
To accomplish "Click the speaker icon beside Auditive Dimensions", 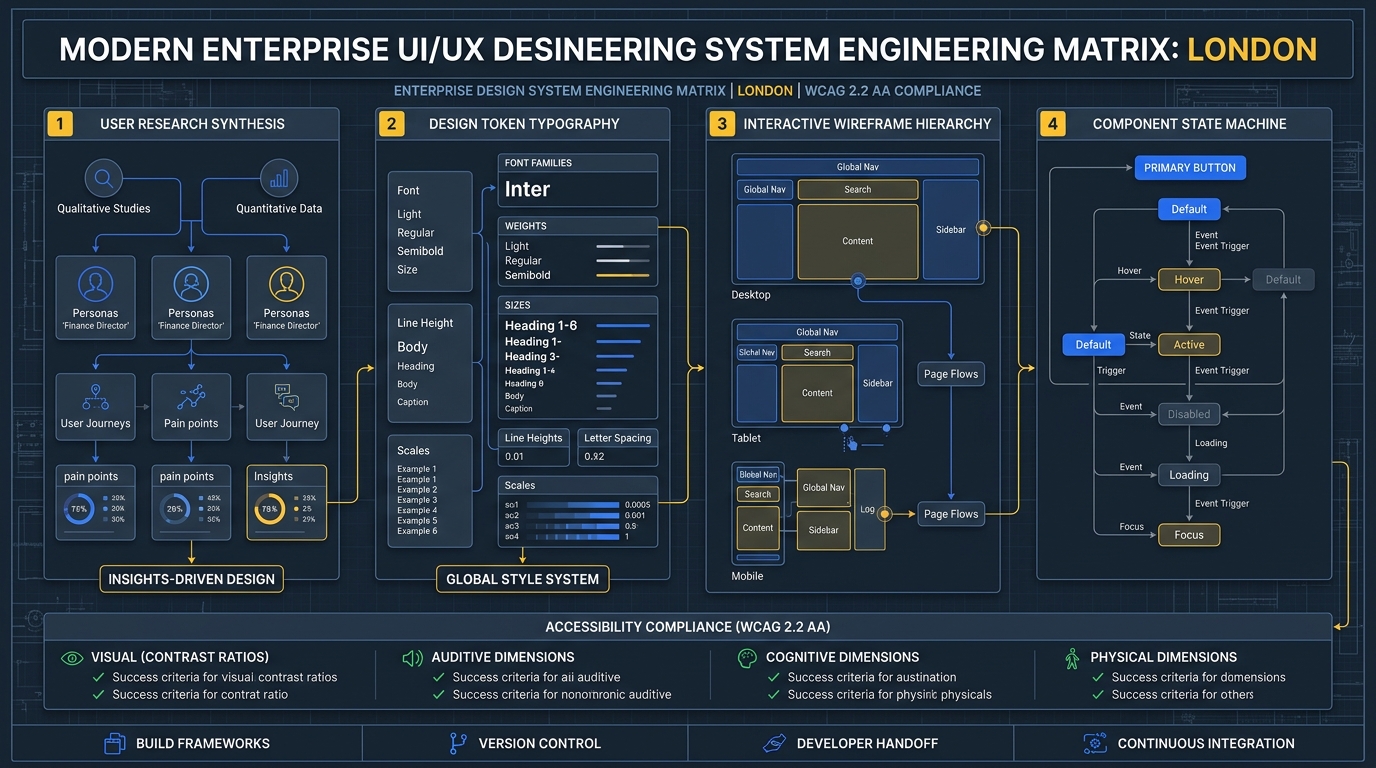I will [412, 658].
